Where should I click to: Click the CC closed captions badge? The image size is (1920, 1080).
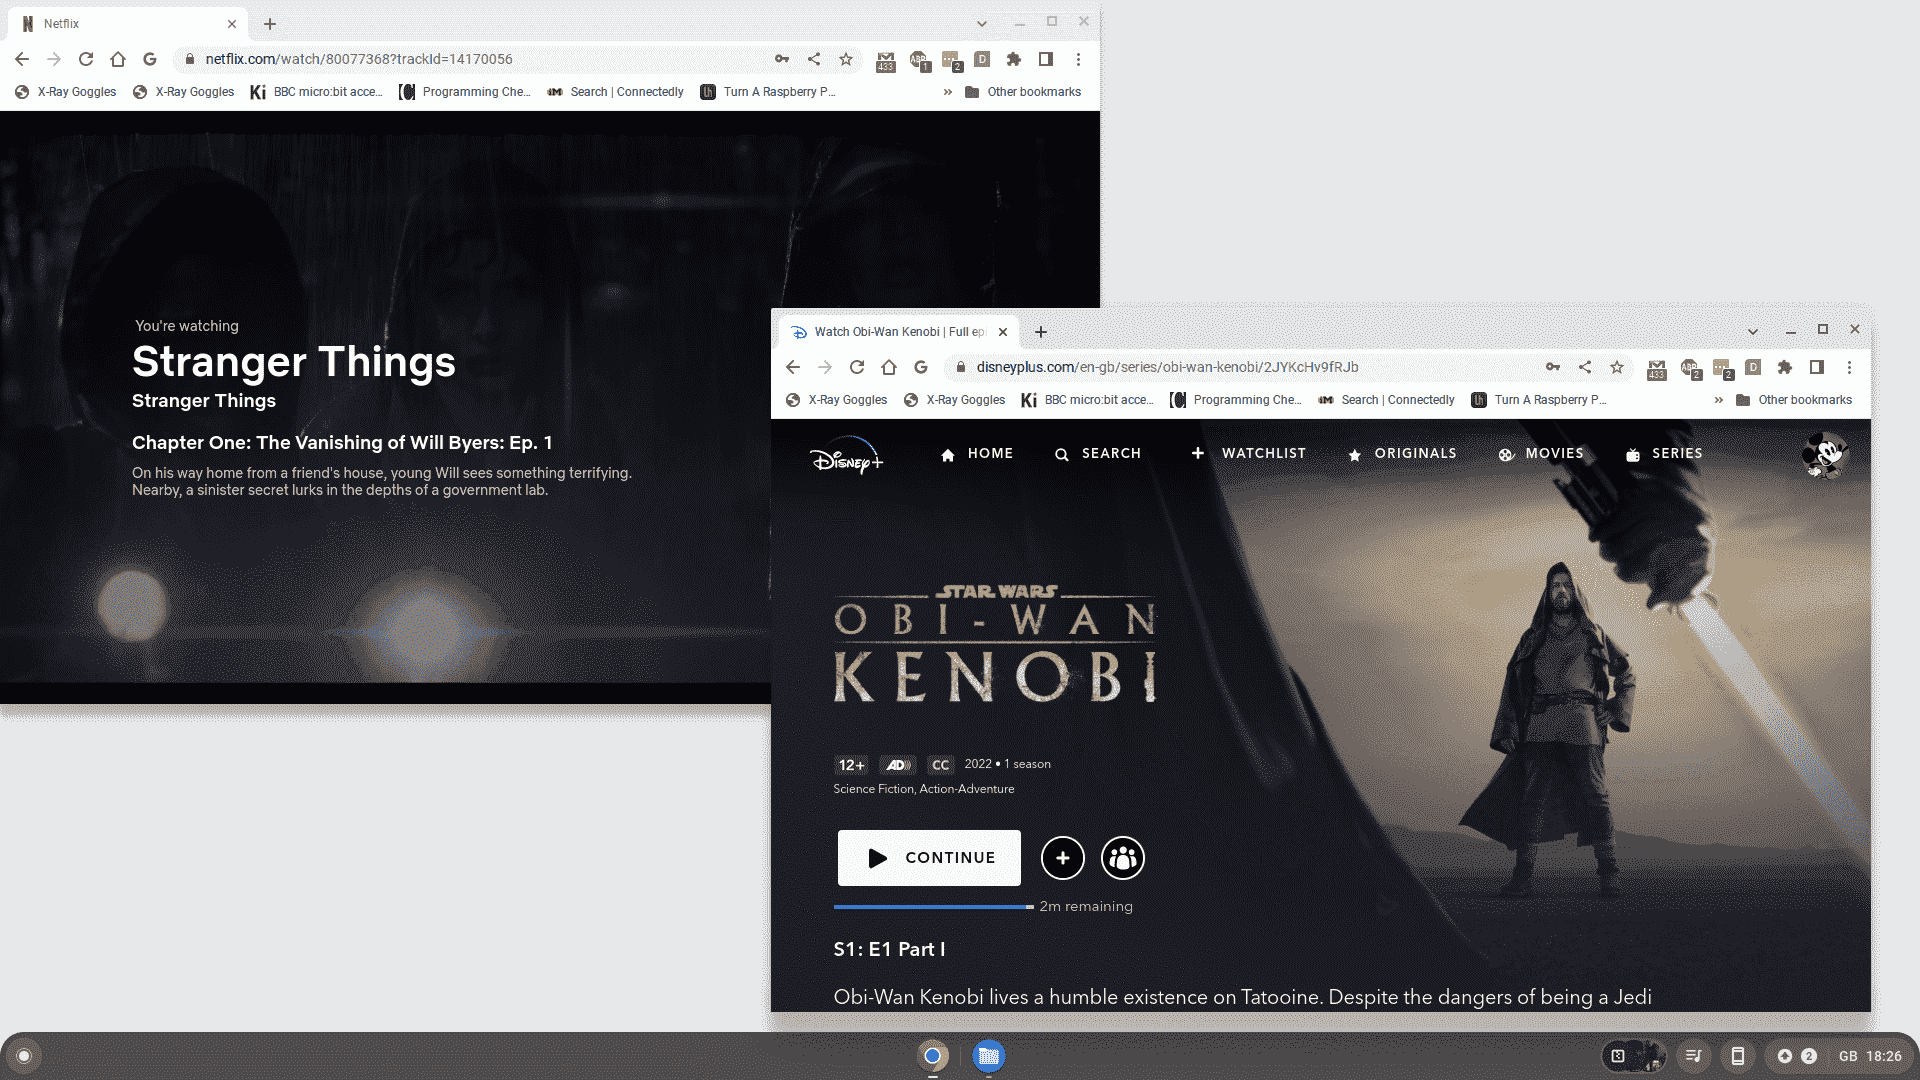(940, 765)
